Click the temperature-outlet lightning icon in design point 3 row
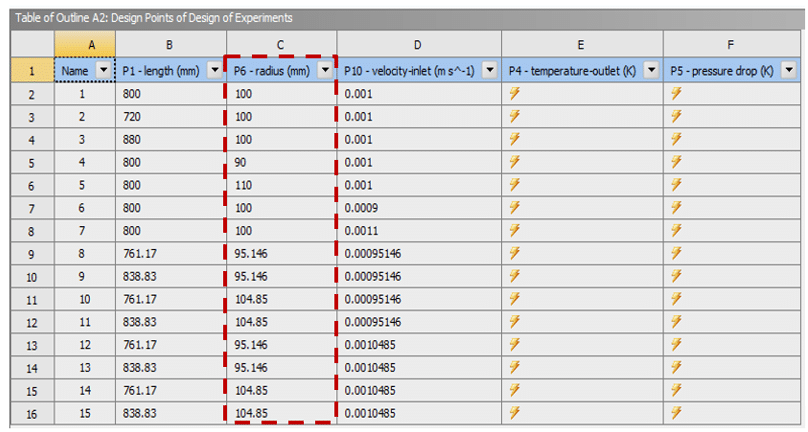This screenshot has height=432, width=808. (x=514, y=139)
